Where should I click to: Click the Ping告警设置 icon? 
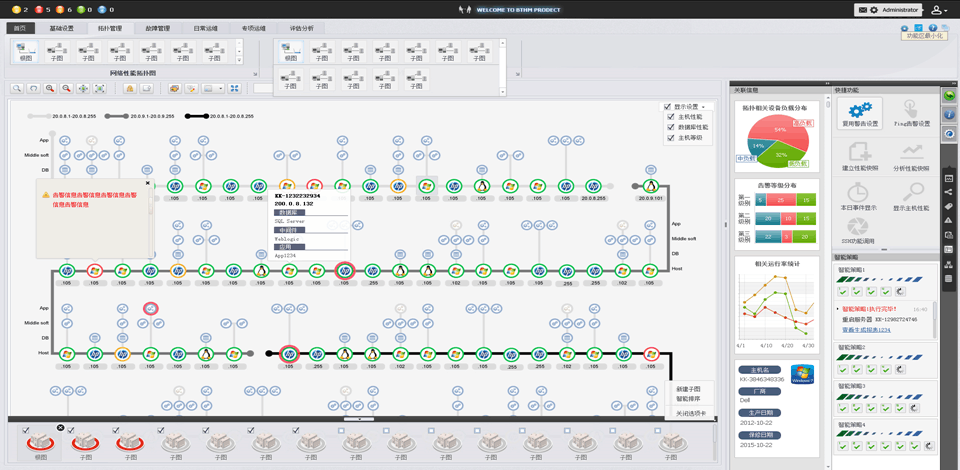[911, 109]
